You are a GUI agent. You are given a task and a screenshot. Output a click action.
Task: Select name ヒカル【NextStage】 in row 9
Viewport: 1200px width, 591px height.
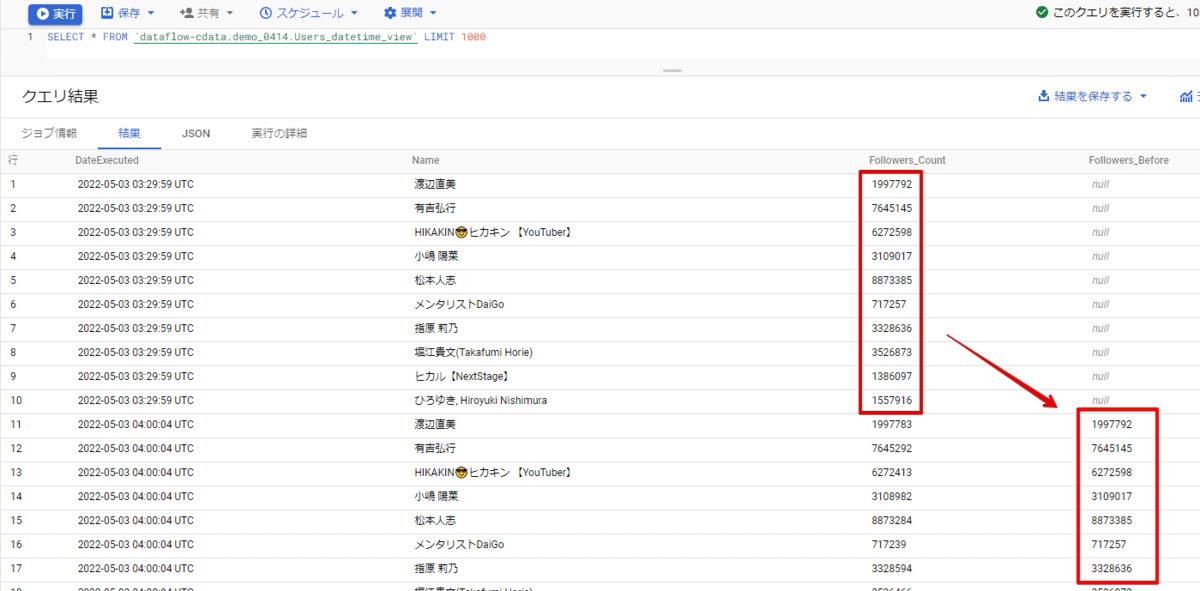[462, 376]
